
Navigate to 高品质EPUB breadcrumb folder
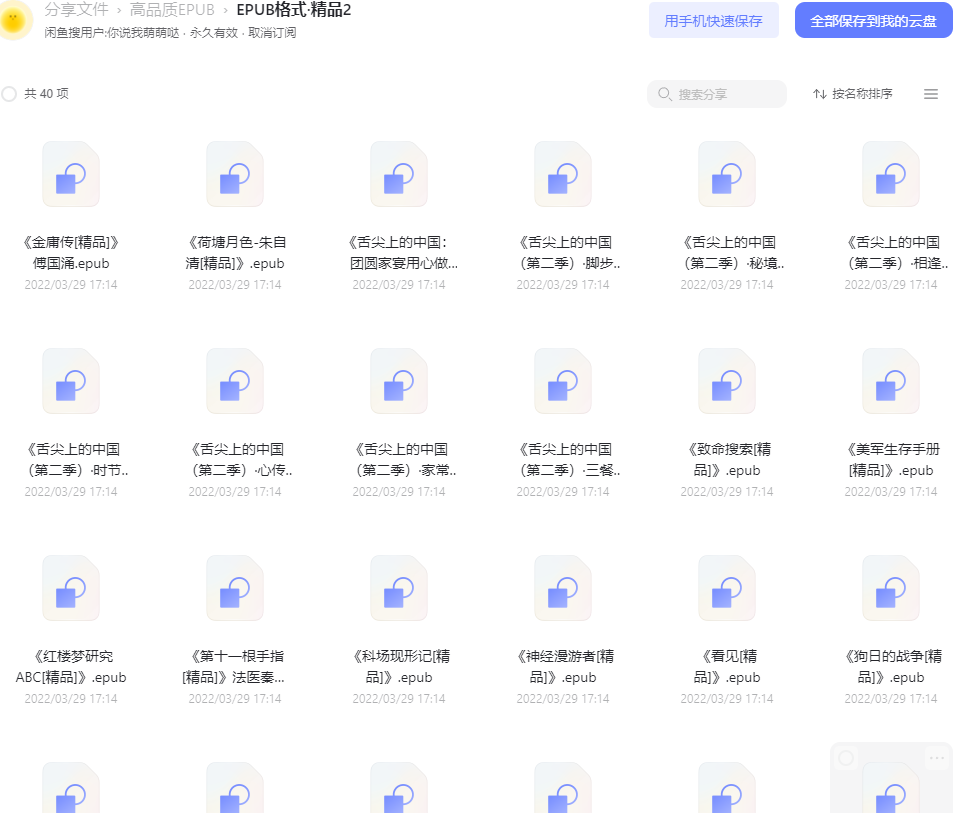[172, 10]
